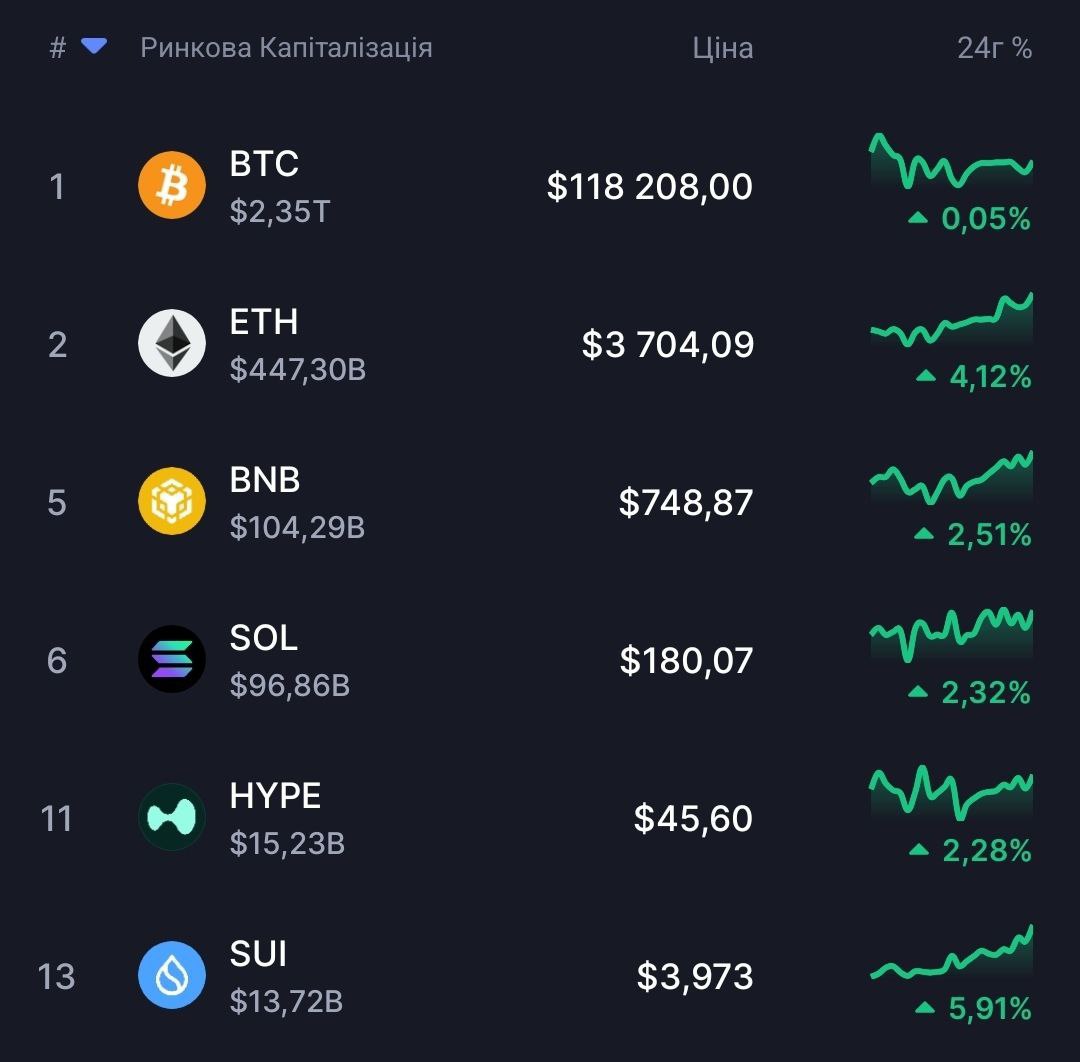This screenshot has height=1062, width=1080.
Task: View the BTC 24-hour sparkline chart
Action: coord(951,161)
